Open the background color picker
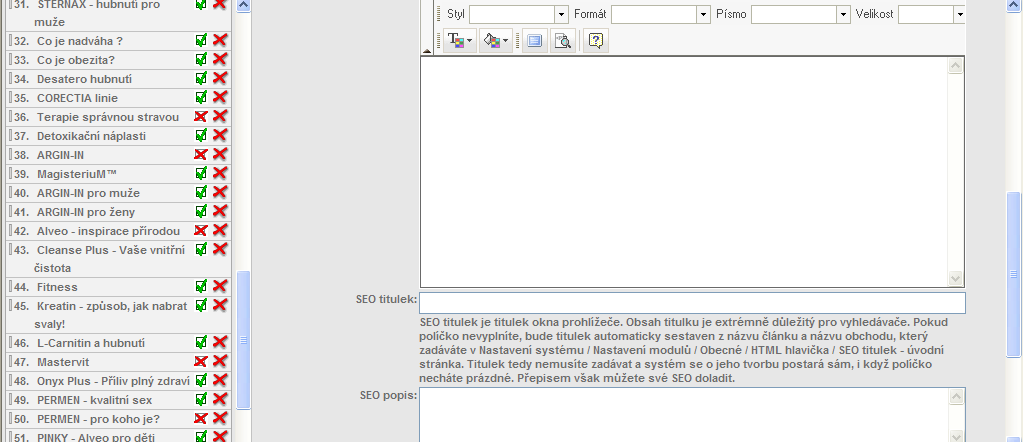Image resolution: width=1024 pixels, height=442 pixels. pyautogui.click(x=496, y=40)
